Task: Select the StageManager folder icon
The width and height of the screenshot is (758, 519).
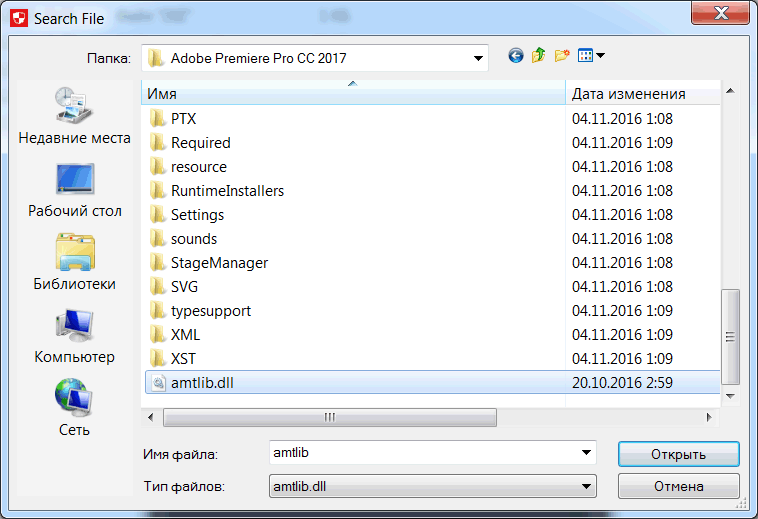Action: pos(157,262)
